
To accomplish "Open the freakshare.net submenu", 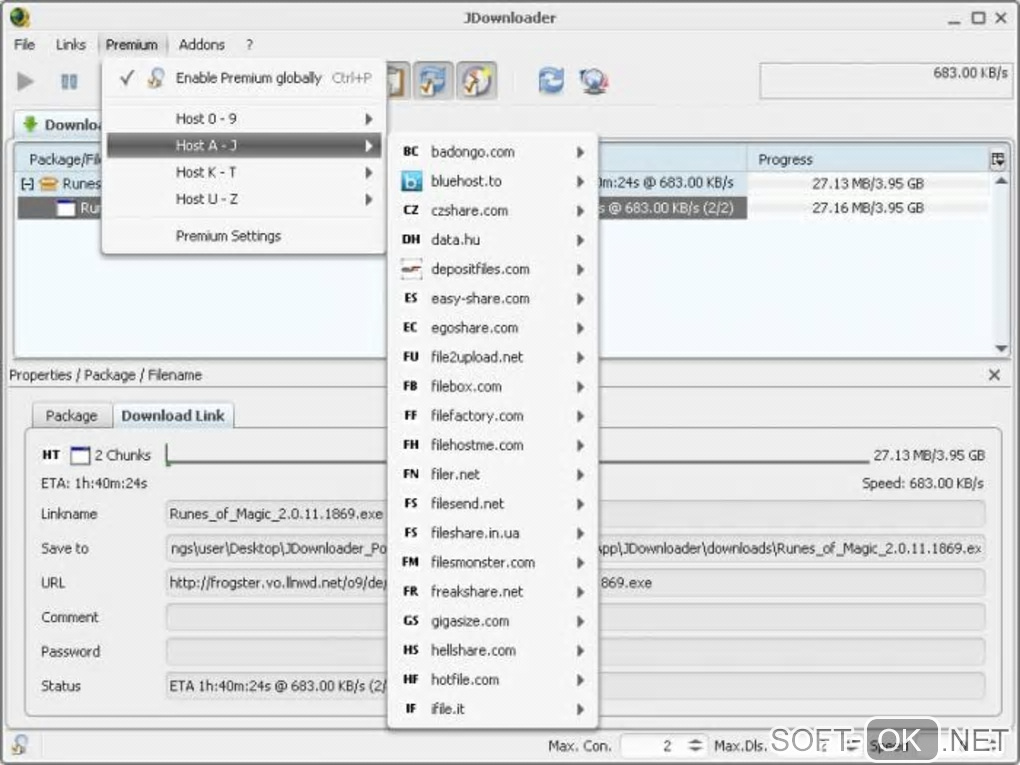I will [492, 592].
